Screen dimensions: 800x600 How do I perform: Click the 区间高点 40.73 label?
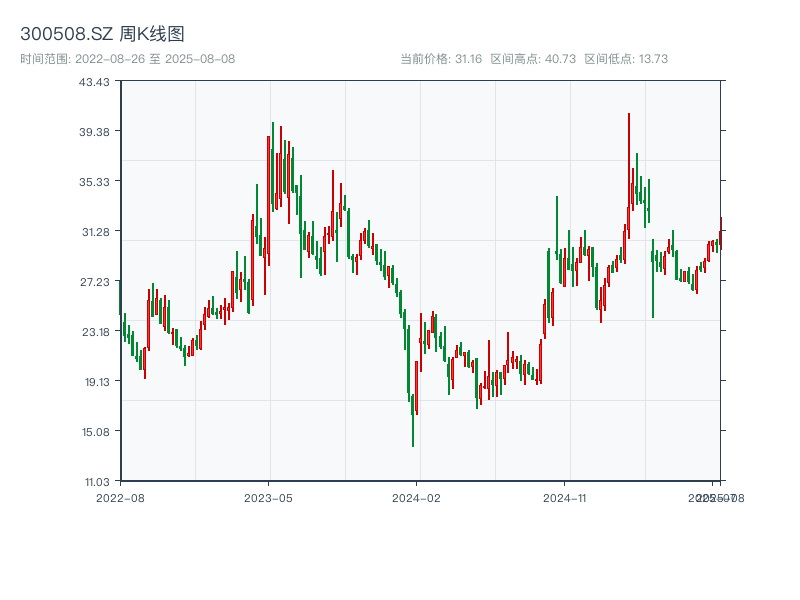pyautogui.click(x=533, y=59)
